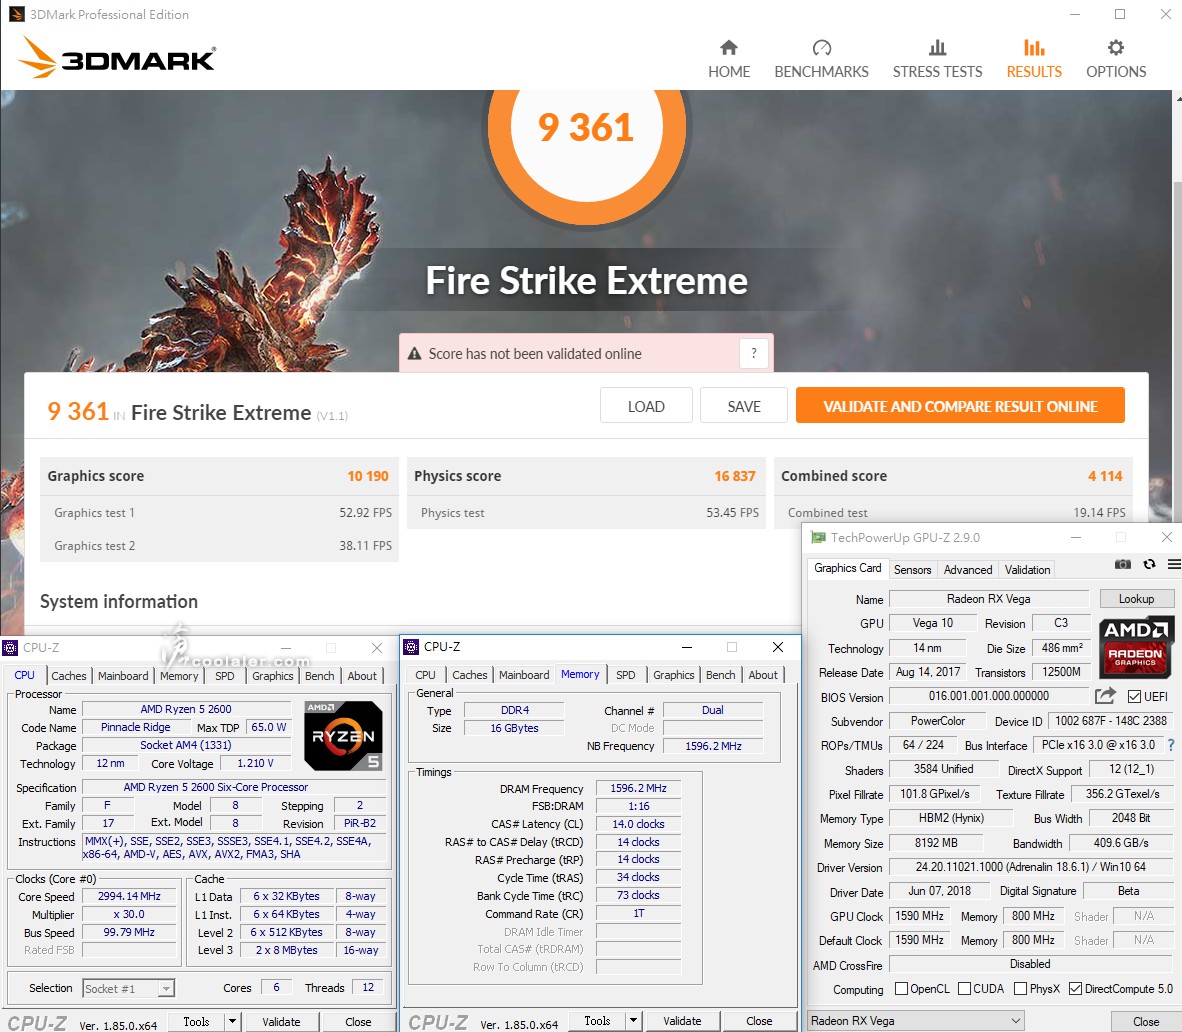Click 3DMark title bar app icon
The height and width of the screenshot is (1032, 1182).
point(16,14)
